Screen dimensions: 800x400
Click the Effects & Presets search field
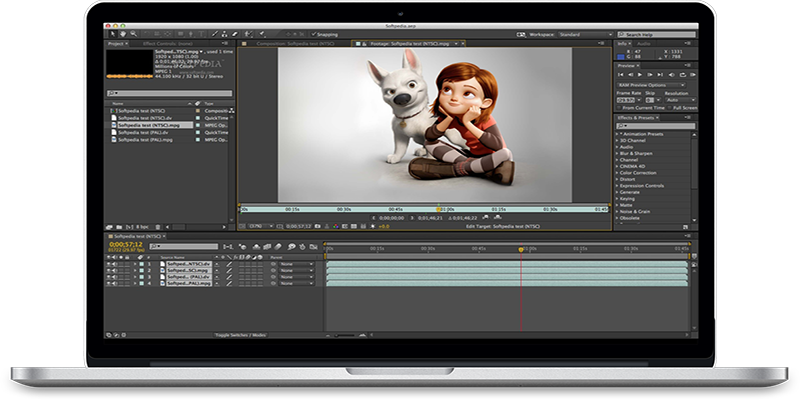coord(656,126)
